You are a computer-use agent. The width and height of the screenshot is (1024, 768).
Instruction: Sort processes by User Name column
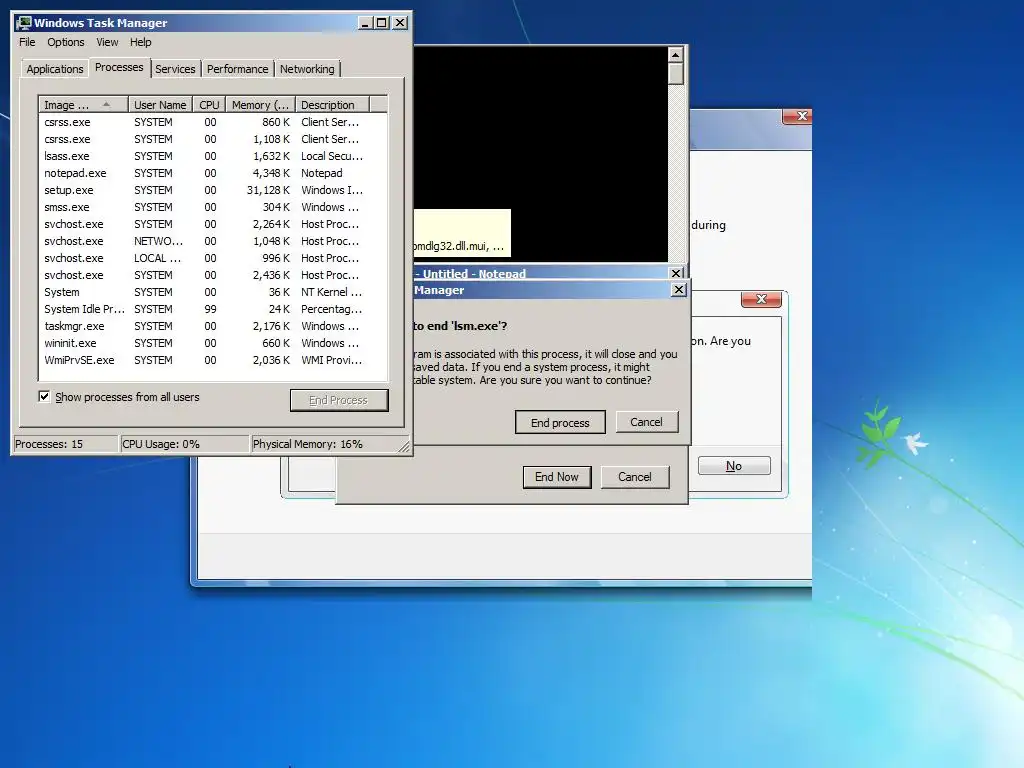(160, 104)
